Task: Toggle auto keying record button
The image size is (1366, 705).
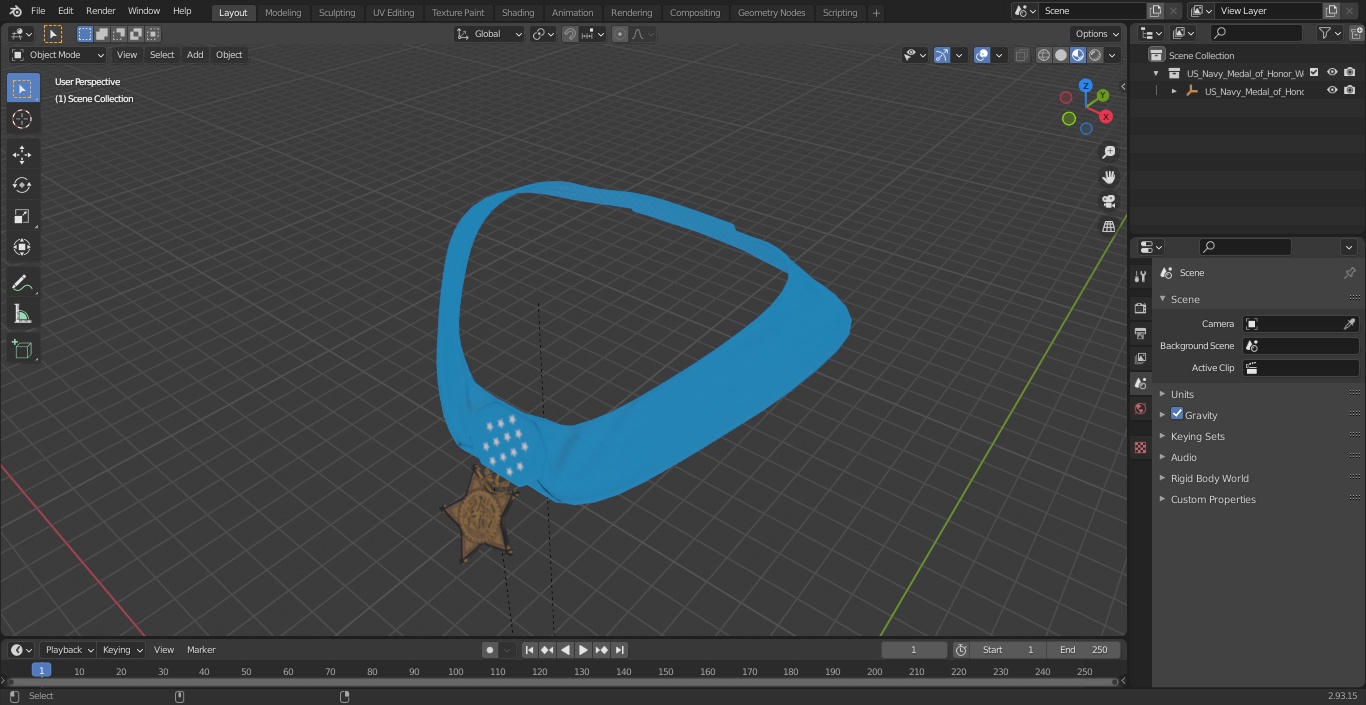Action: [x=490, y=650]
